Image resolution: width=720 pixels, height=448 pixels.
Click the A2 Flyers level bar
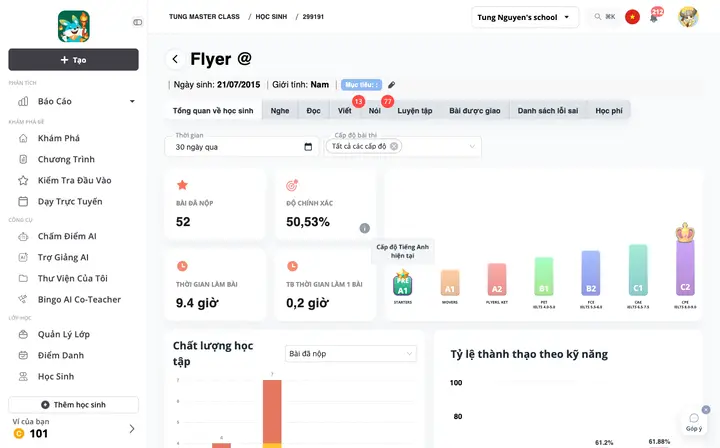click(x=497, y=280)
